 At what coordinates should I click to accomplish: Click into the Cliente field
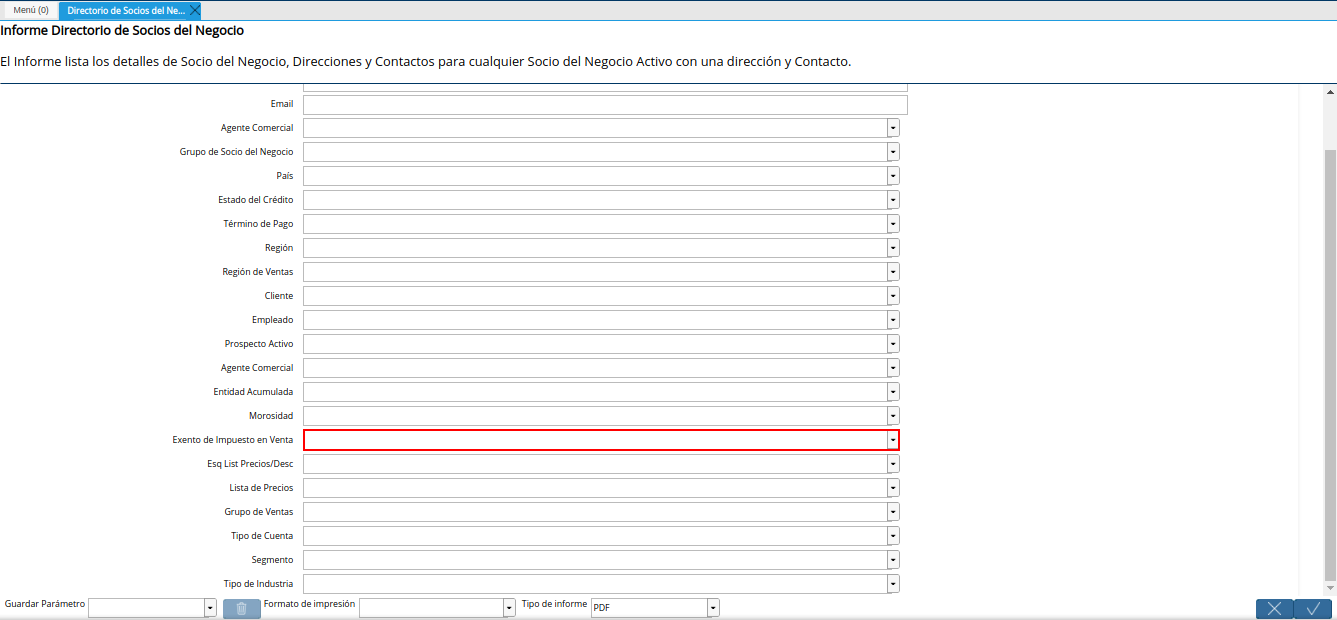point(595,296)
